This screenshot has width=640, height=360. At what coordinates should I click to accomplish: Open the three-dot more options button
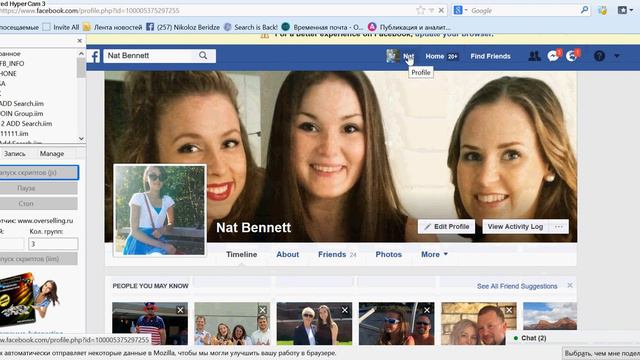click(x=559, y=227)
